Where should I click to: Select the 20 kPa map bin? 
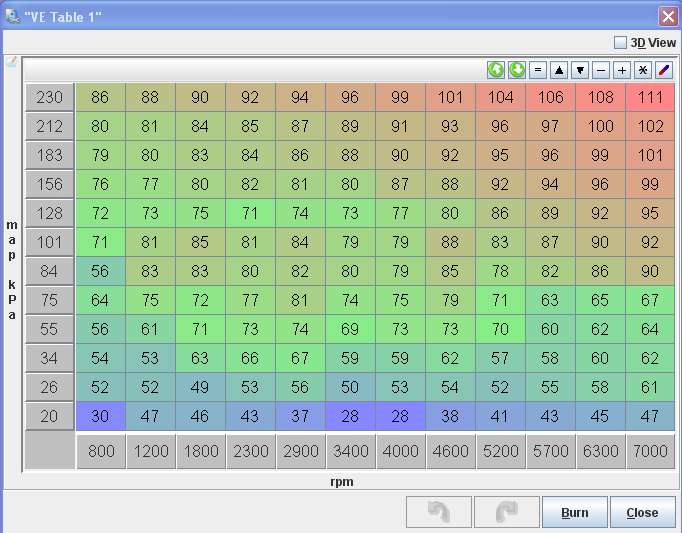[50, 416]
